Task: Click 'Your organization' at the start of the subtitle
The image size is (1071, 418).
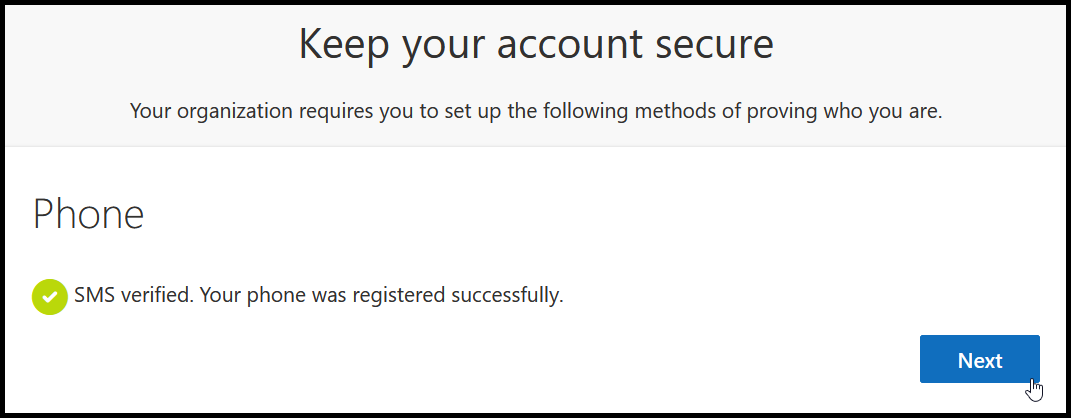Action: pos(208,111)
